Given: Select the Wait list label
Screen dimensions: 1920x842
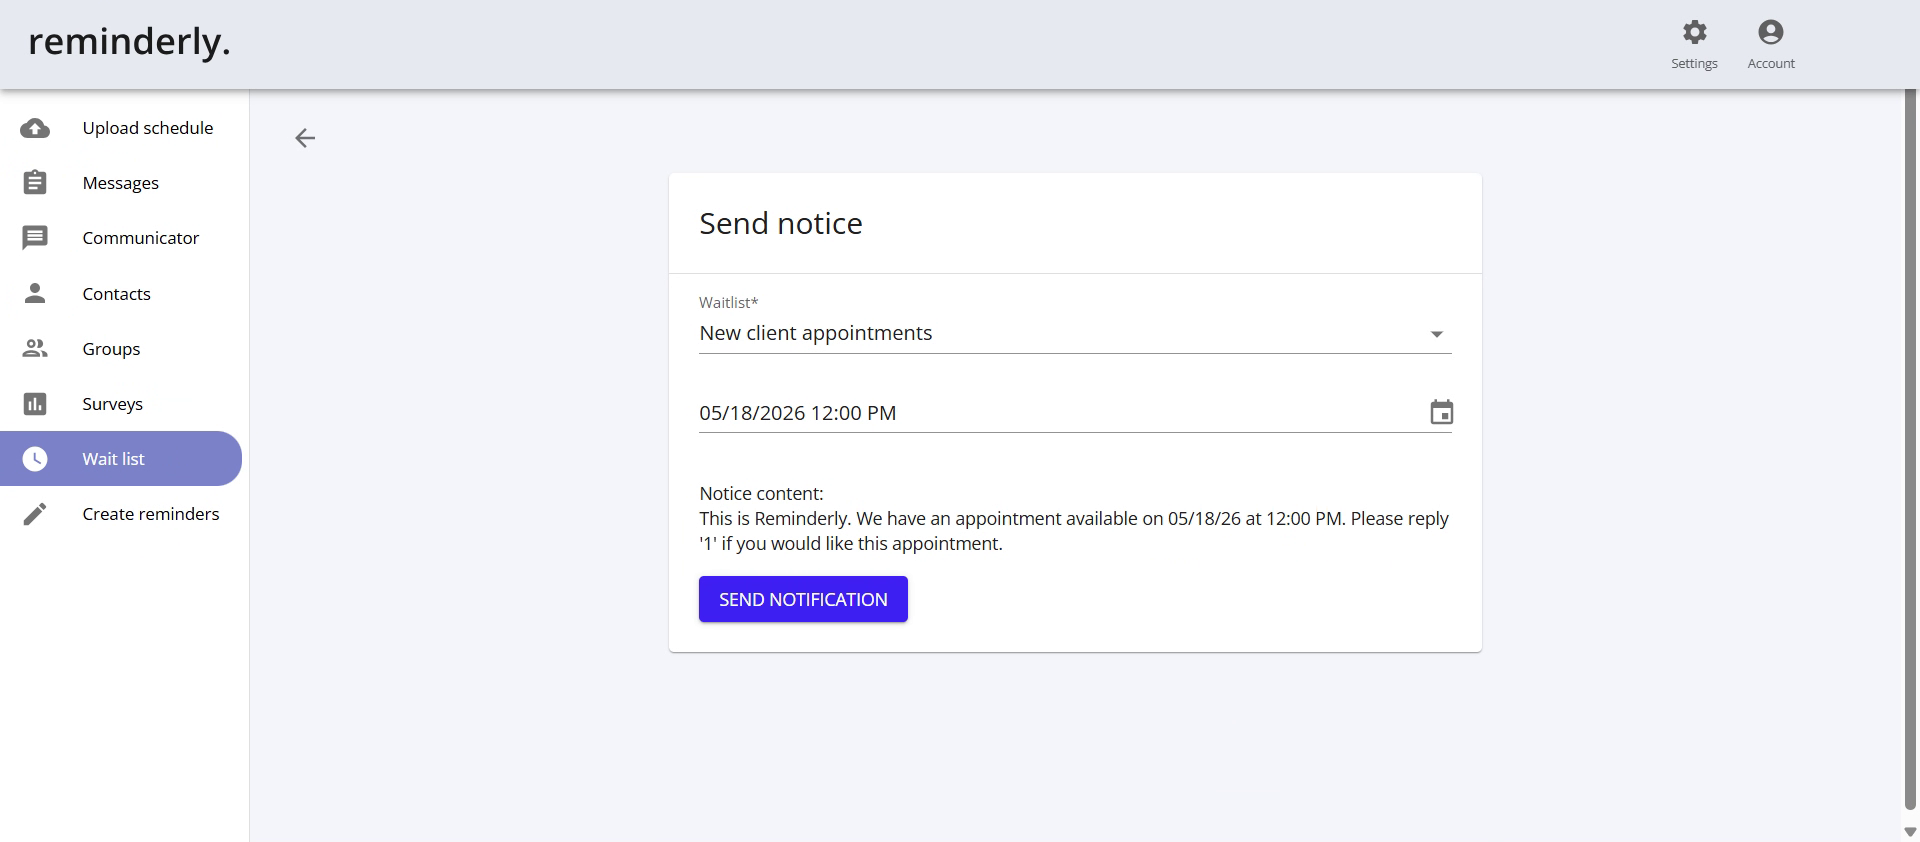Looking at the screenshot, I should pyautogui.click(x=114, y=459).
